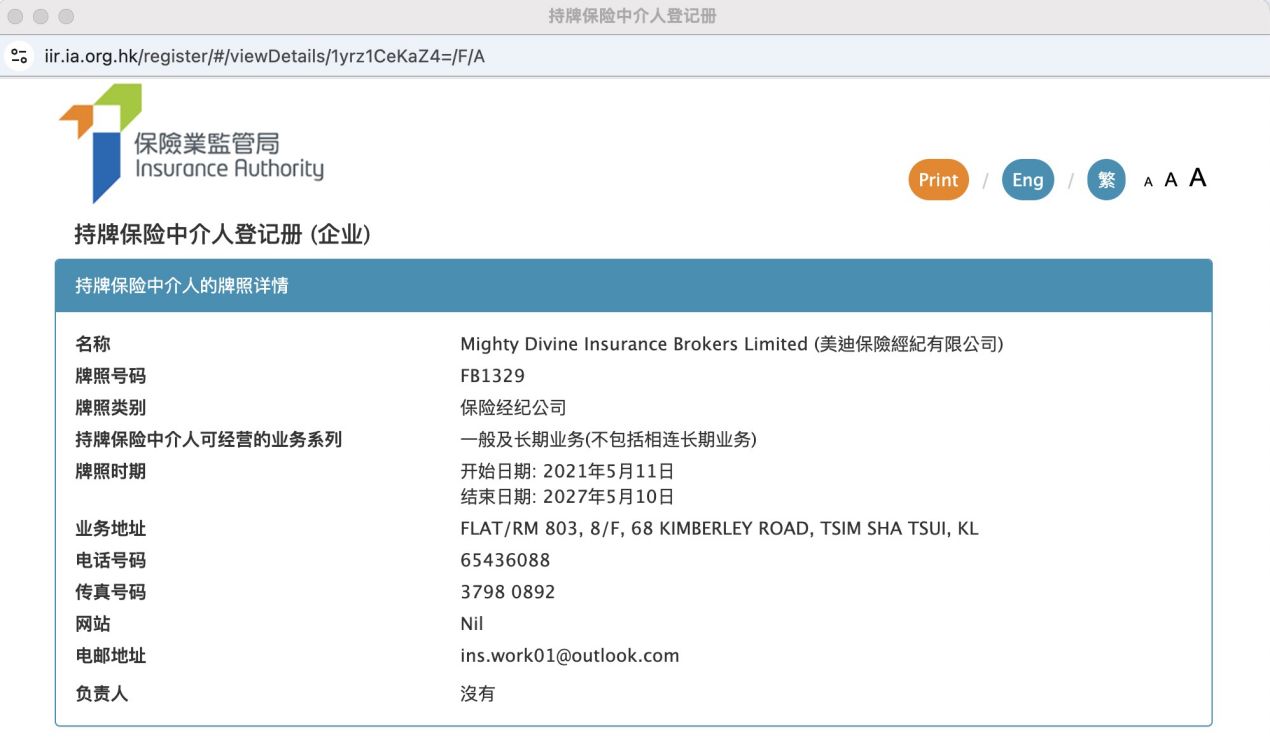Click the licence number FB1329

(x=492, y=376)
